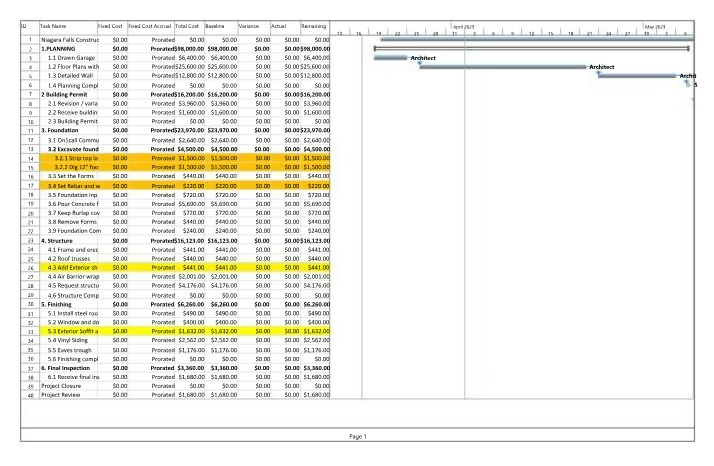
Task: Click the 5.1 Install steel roo task
Action: coord(73,313)
